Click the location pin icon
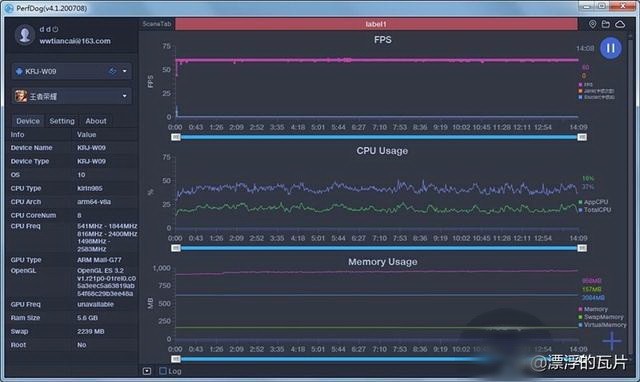 coord(592,24)
